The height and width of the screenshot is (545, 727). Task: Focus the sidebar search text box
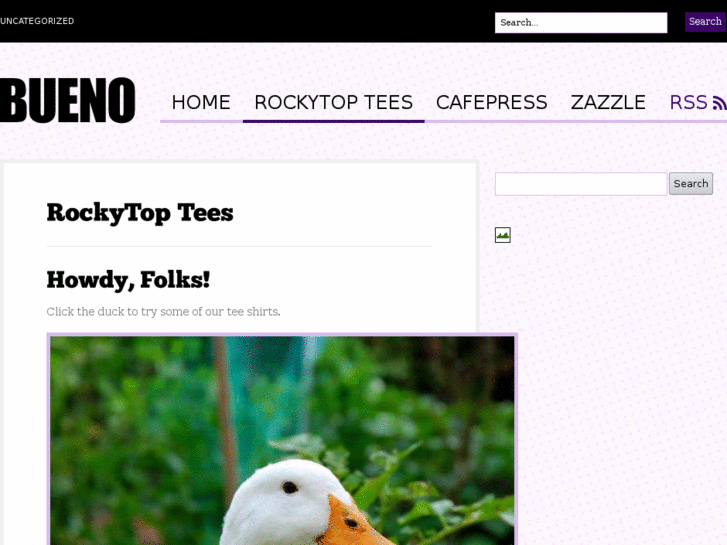[x=581, y=184]
